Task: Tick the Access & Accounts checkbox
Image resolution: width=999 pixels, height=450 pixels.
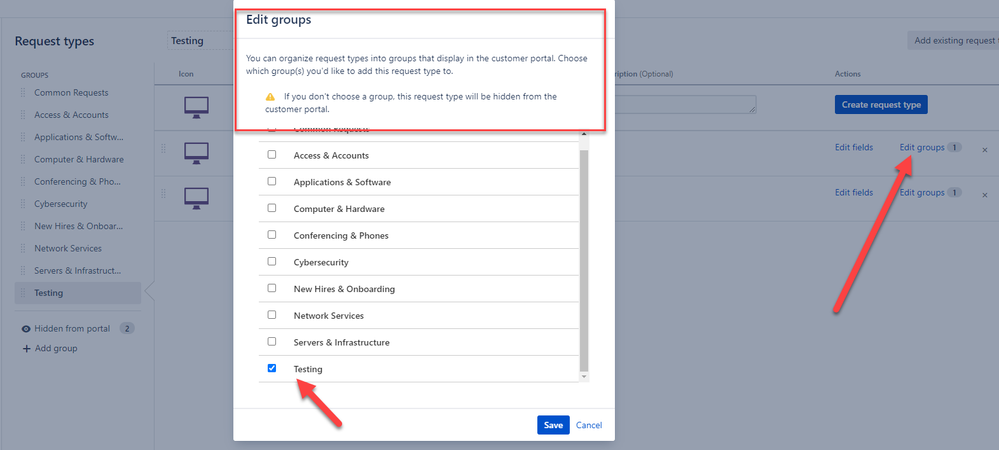Action: click(272, 155)
